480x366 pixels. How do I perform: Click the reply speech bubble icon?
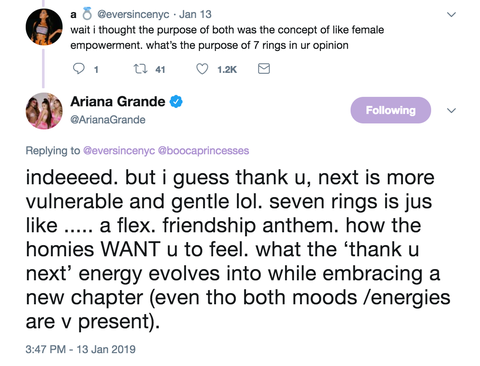tap(79, 69)
